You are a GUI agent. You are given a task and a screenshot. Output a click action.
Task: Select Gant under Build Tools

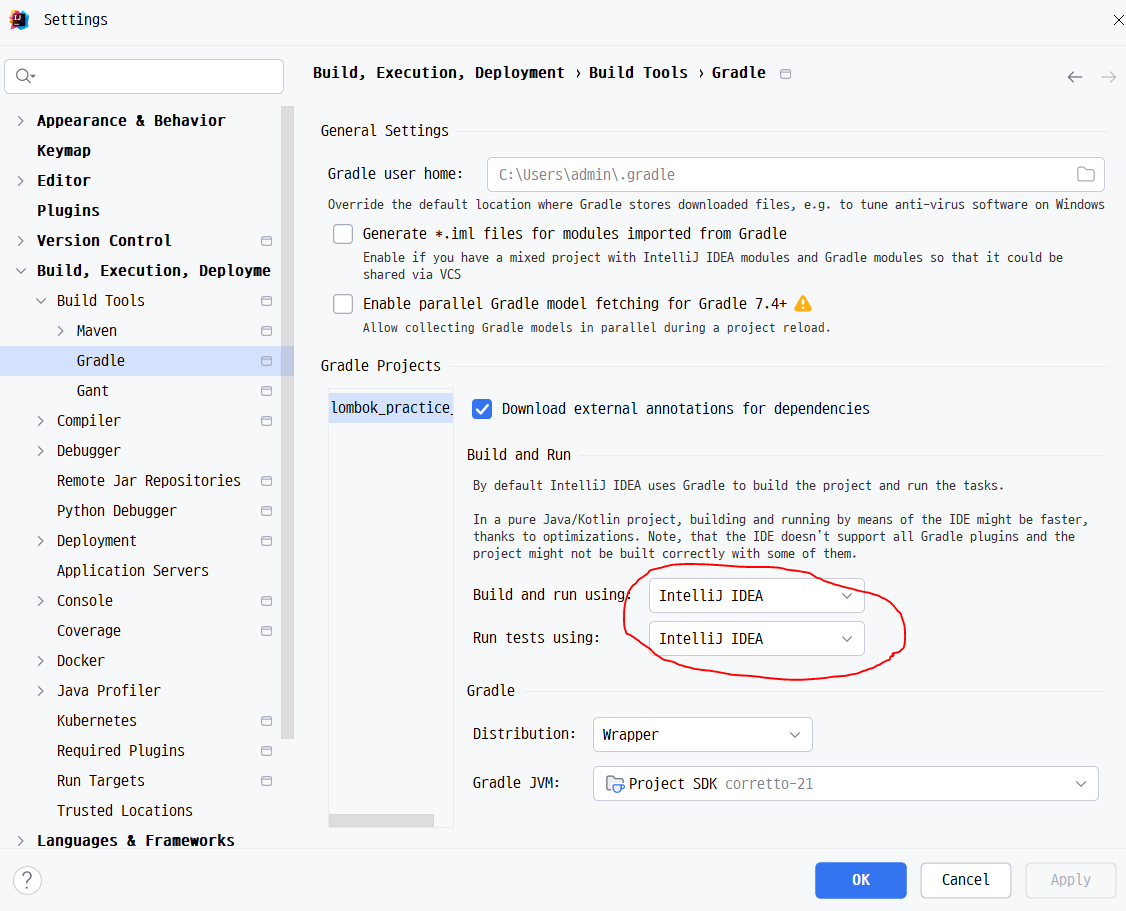click(x=93, y=391)
